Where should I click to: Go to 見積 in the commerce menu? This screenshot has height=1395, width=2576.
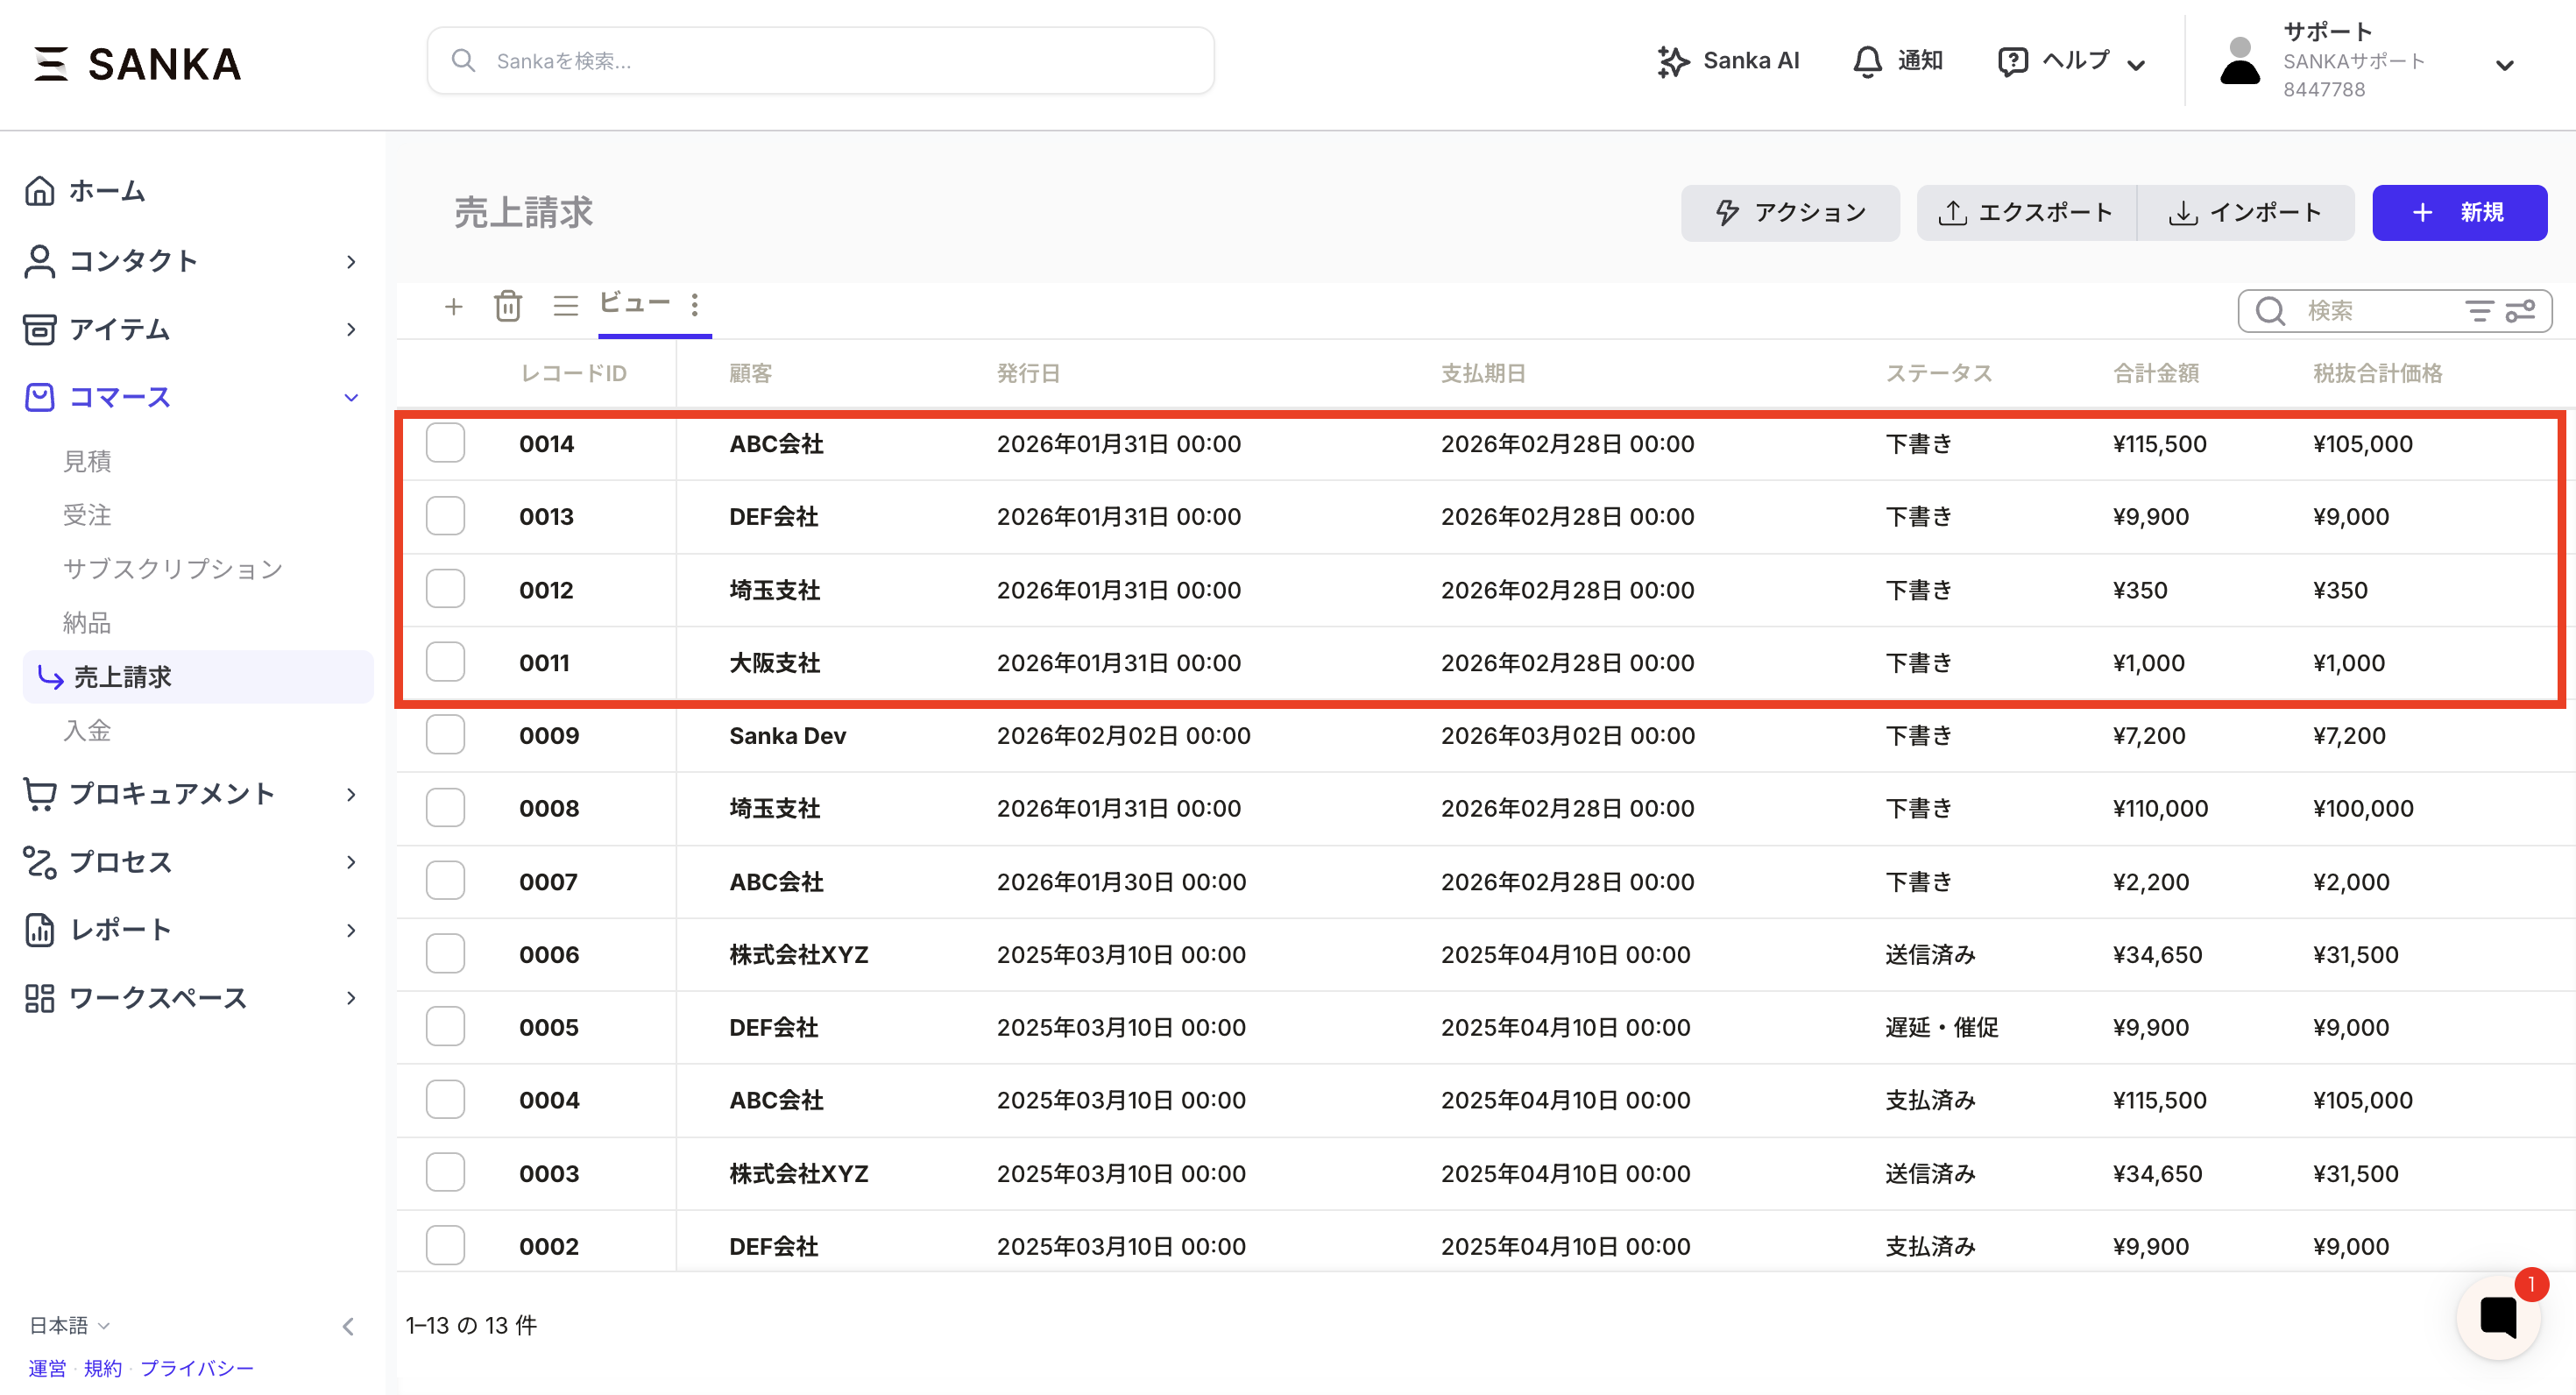pos(87,461)
